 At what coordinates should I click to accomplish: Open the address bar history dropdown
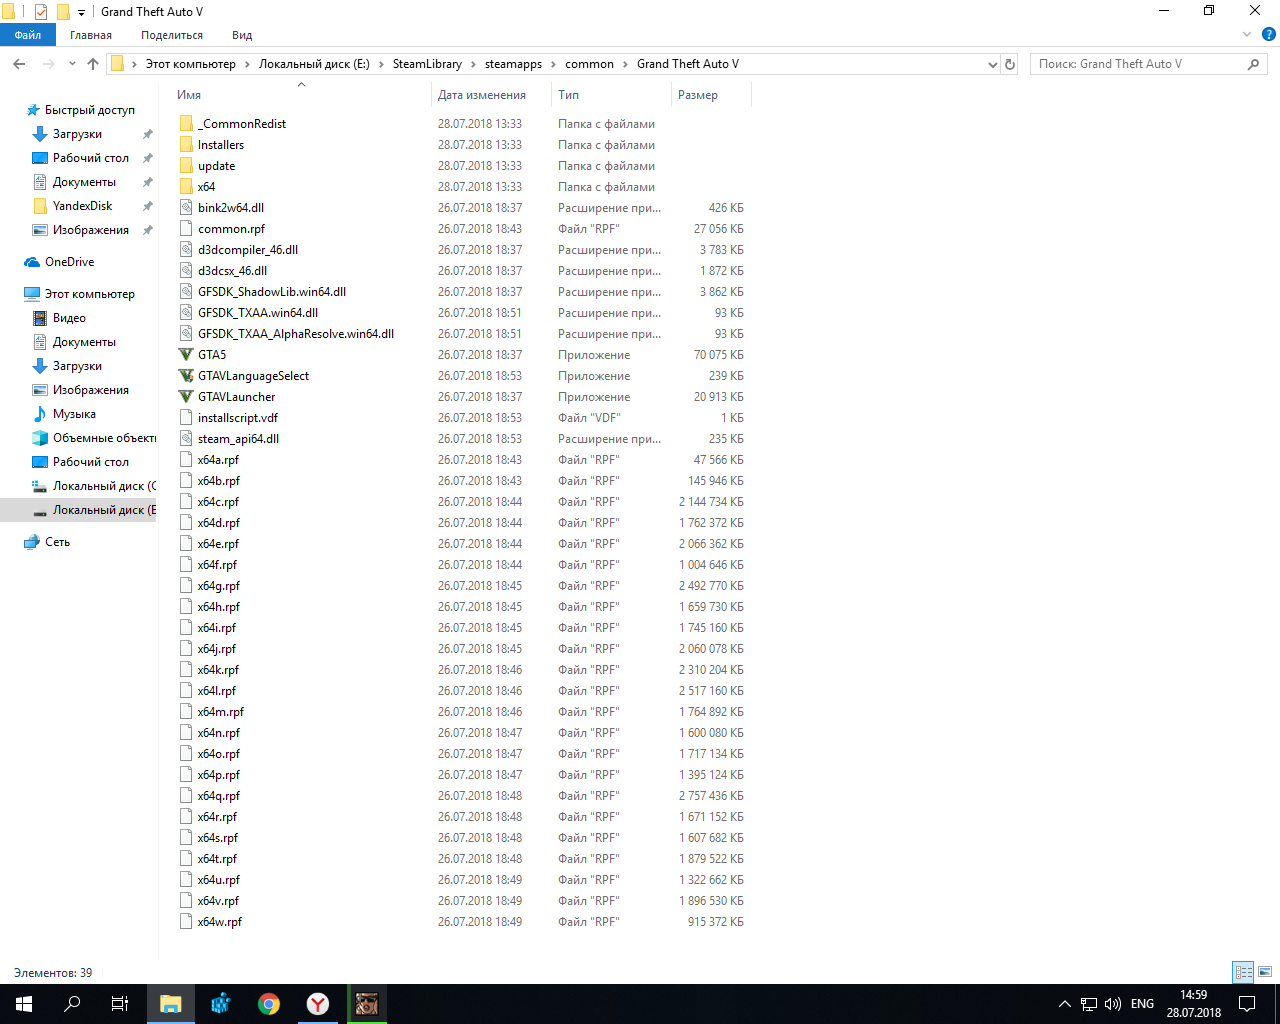pyautogui.click(x=992, y=64)
